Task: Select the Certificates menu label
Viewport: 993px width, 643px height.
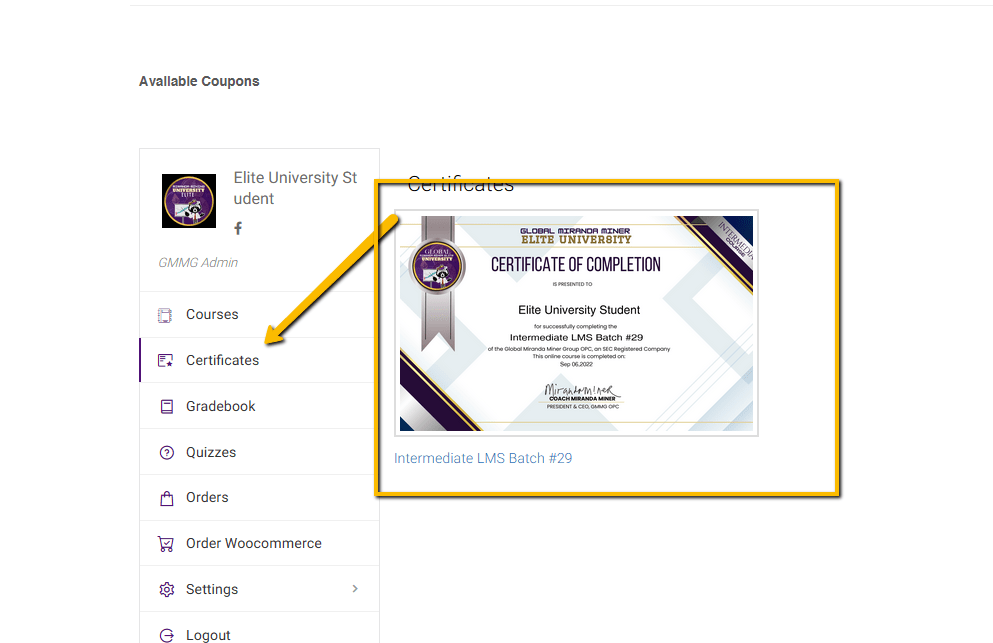Action: coord(222,360)
